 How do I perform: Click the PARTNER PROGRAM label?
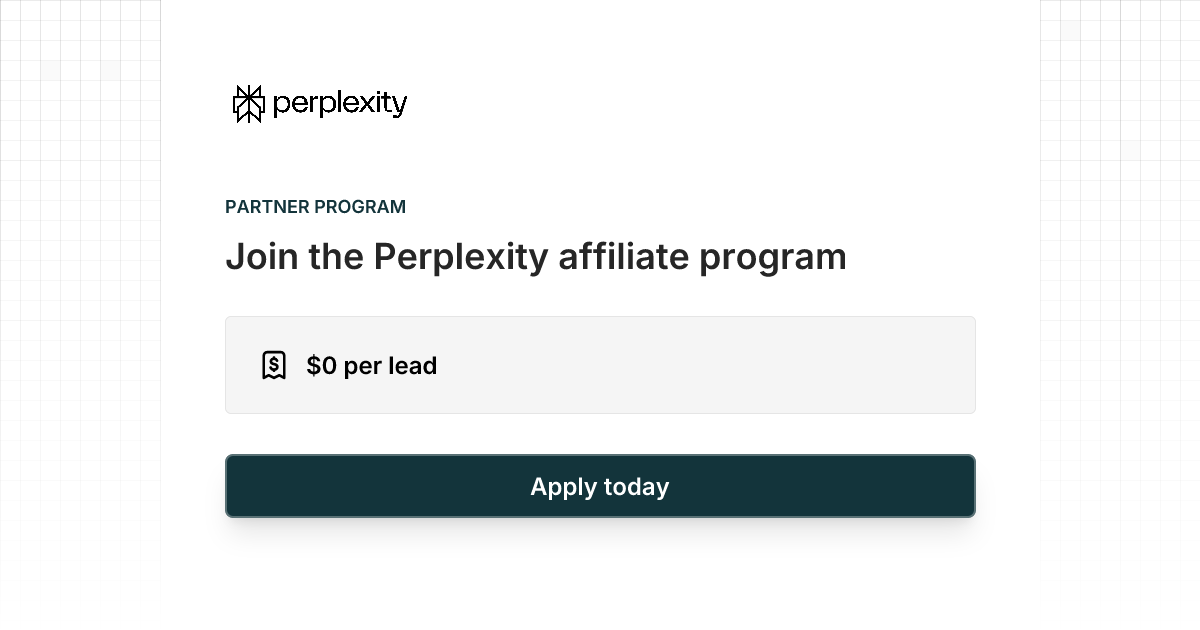[x=315, y=207]
